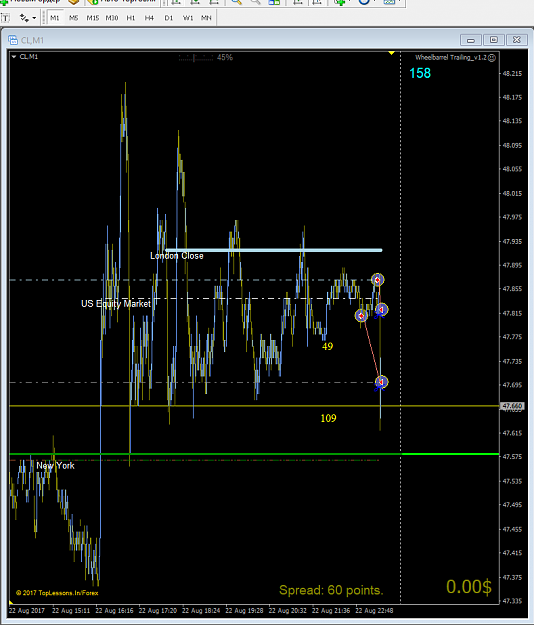Click the cyan 158 value
This screenshot has height=625, width=534.
[x=420, y=73]
